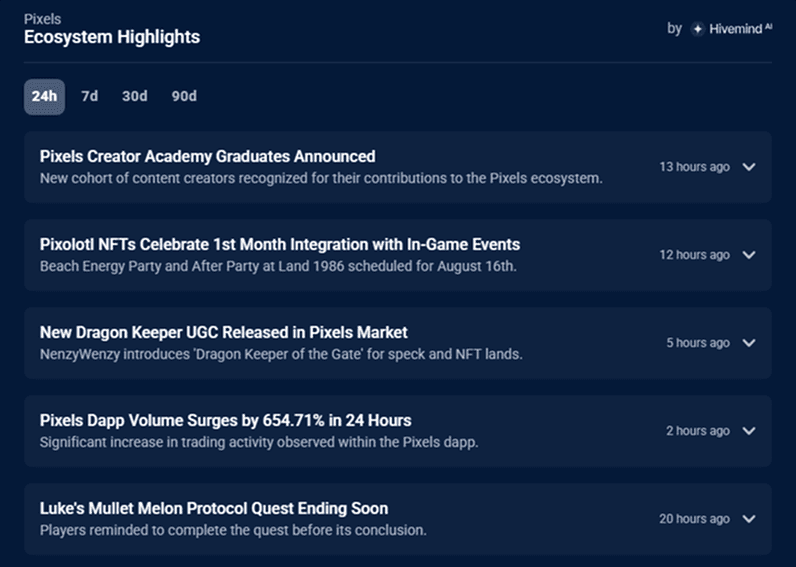Open Luke's Mullet Melon Protocol Quest headline
Image resolution: width=796 pixels, height=567 pixels.
214,508
